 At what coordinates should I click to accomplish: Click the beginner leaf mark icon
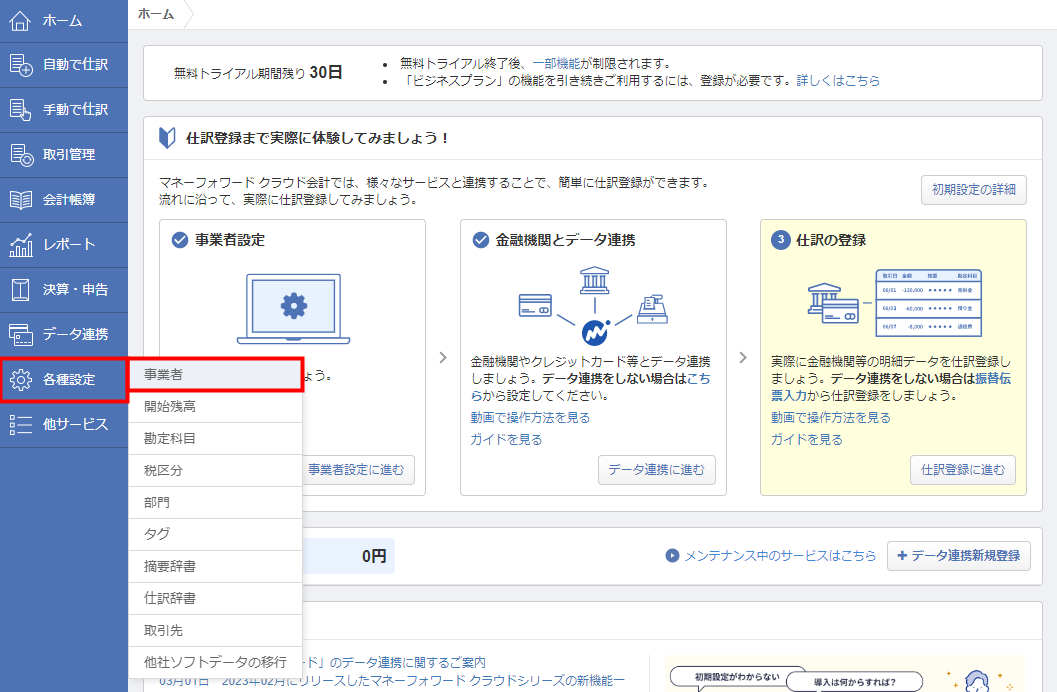click(167, 137)
